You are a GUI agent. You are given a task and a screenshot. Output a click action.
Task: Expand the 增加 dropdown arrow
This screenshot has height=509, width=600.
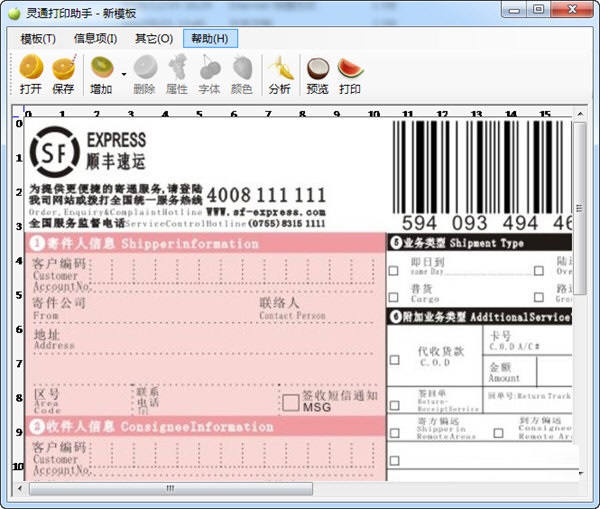(x=124, y=74)
